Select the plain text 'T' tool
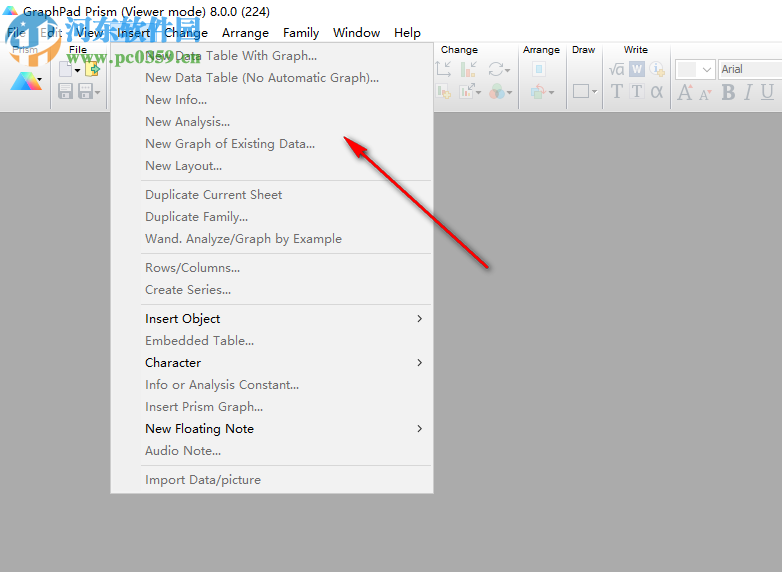This screenshot has width=782, height=572. click(616, 91)
